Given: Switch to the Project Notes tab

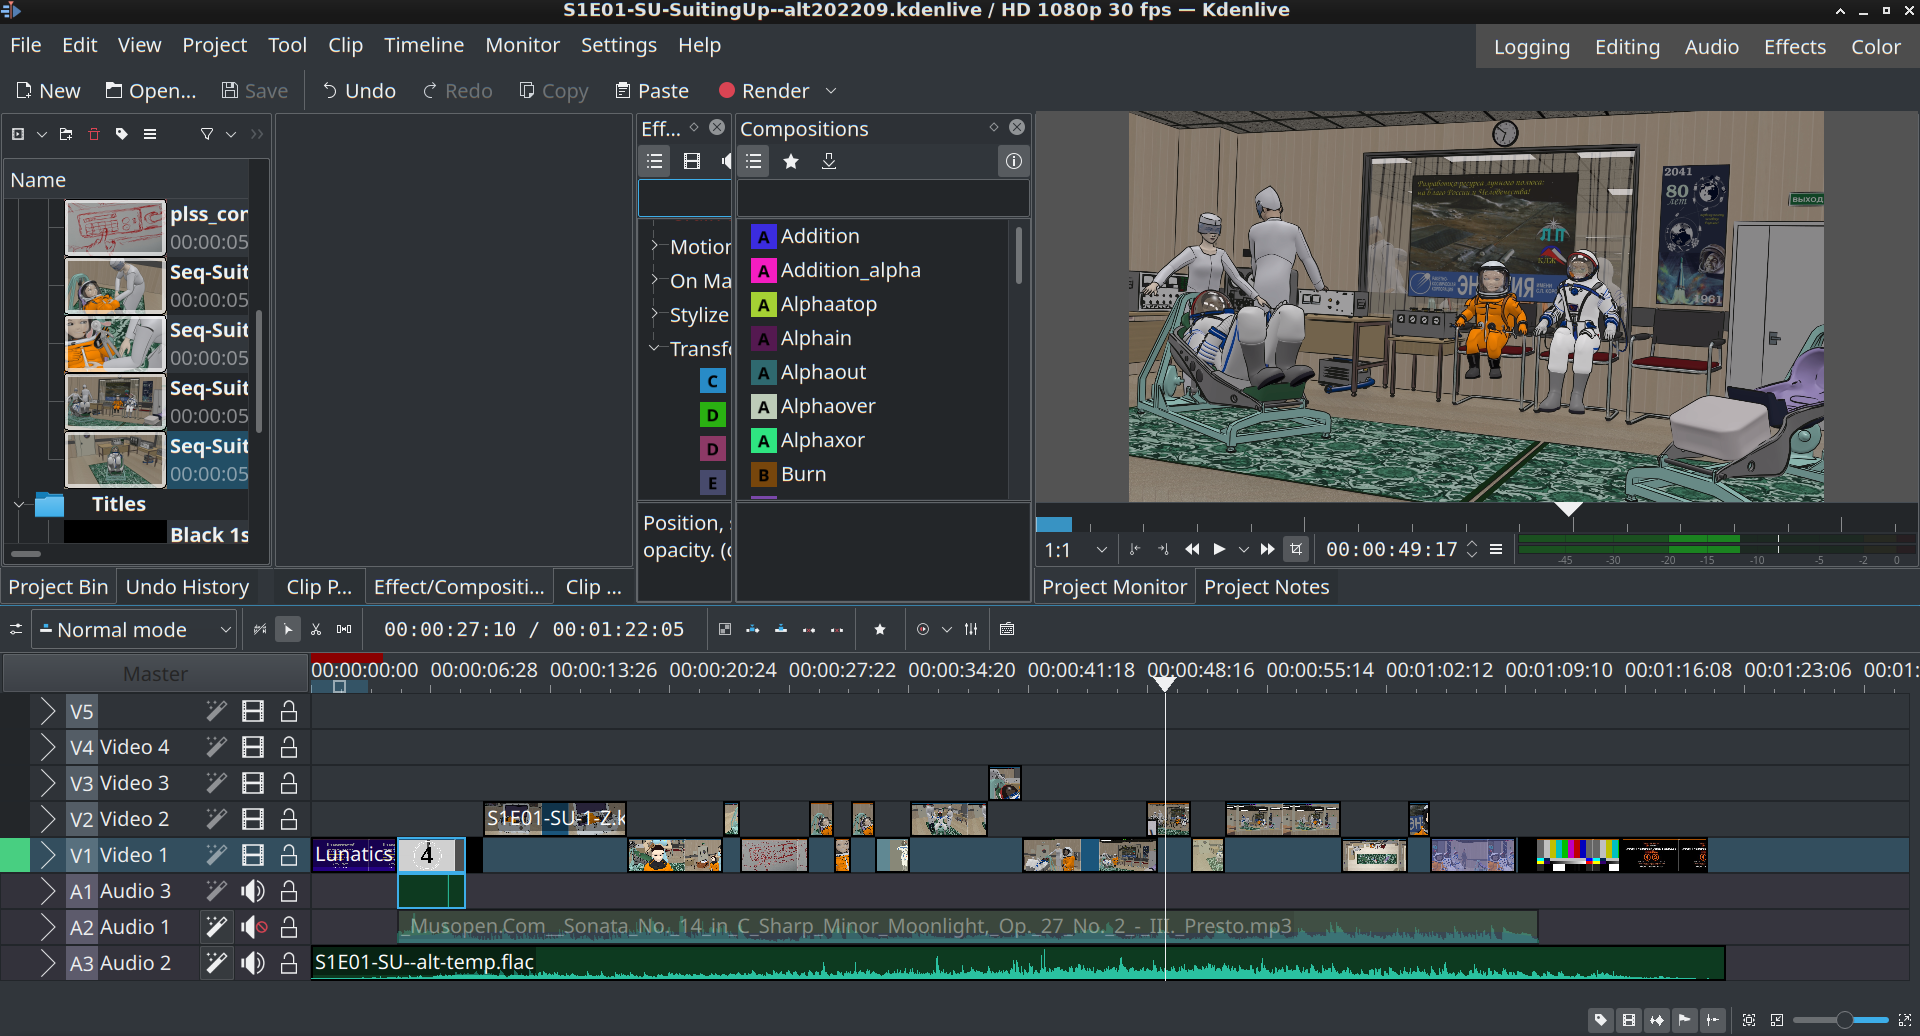Looking at the screenshot, I should (x=1266, y=587).
